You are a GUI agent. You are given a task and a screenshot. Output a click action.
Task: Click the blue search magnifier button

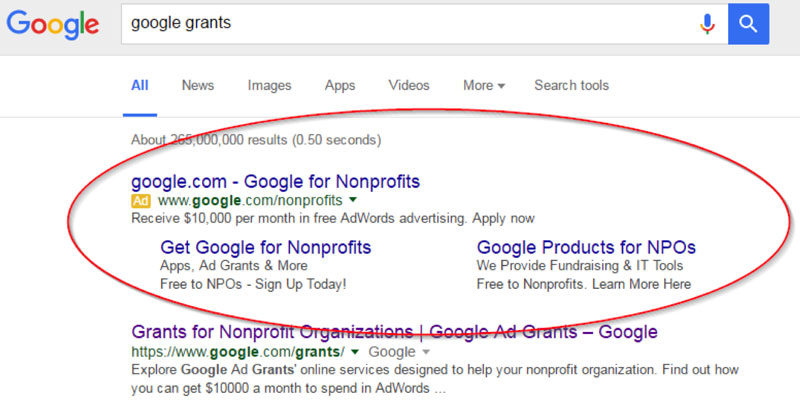tap(748, 23)
